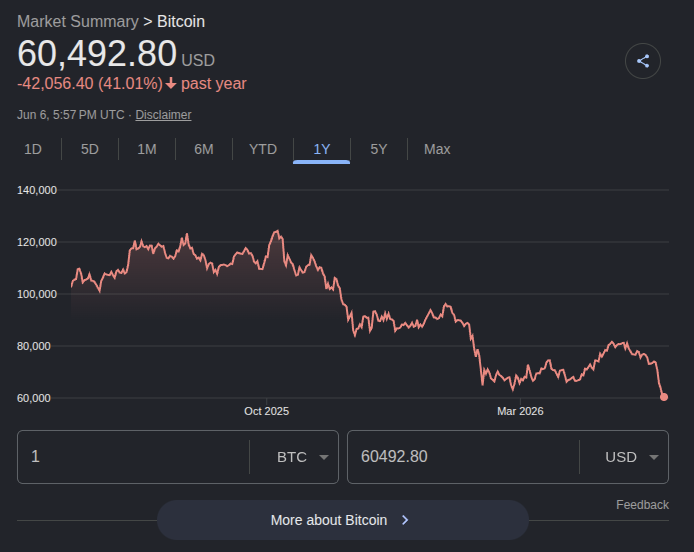Click the 140,000 y-axis label

pos(37,190)
